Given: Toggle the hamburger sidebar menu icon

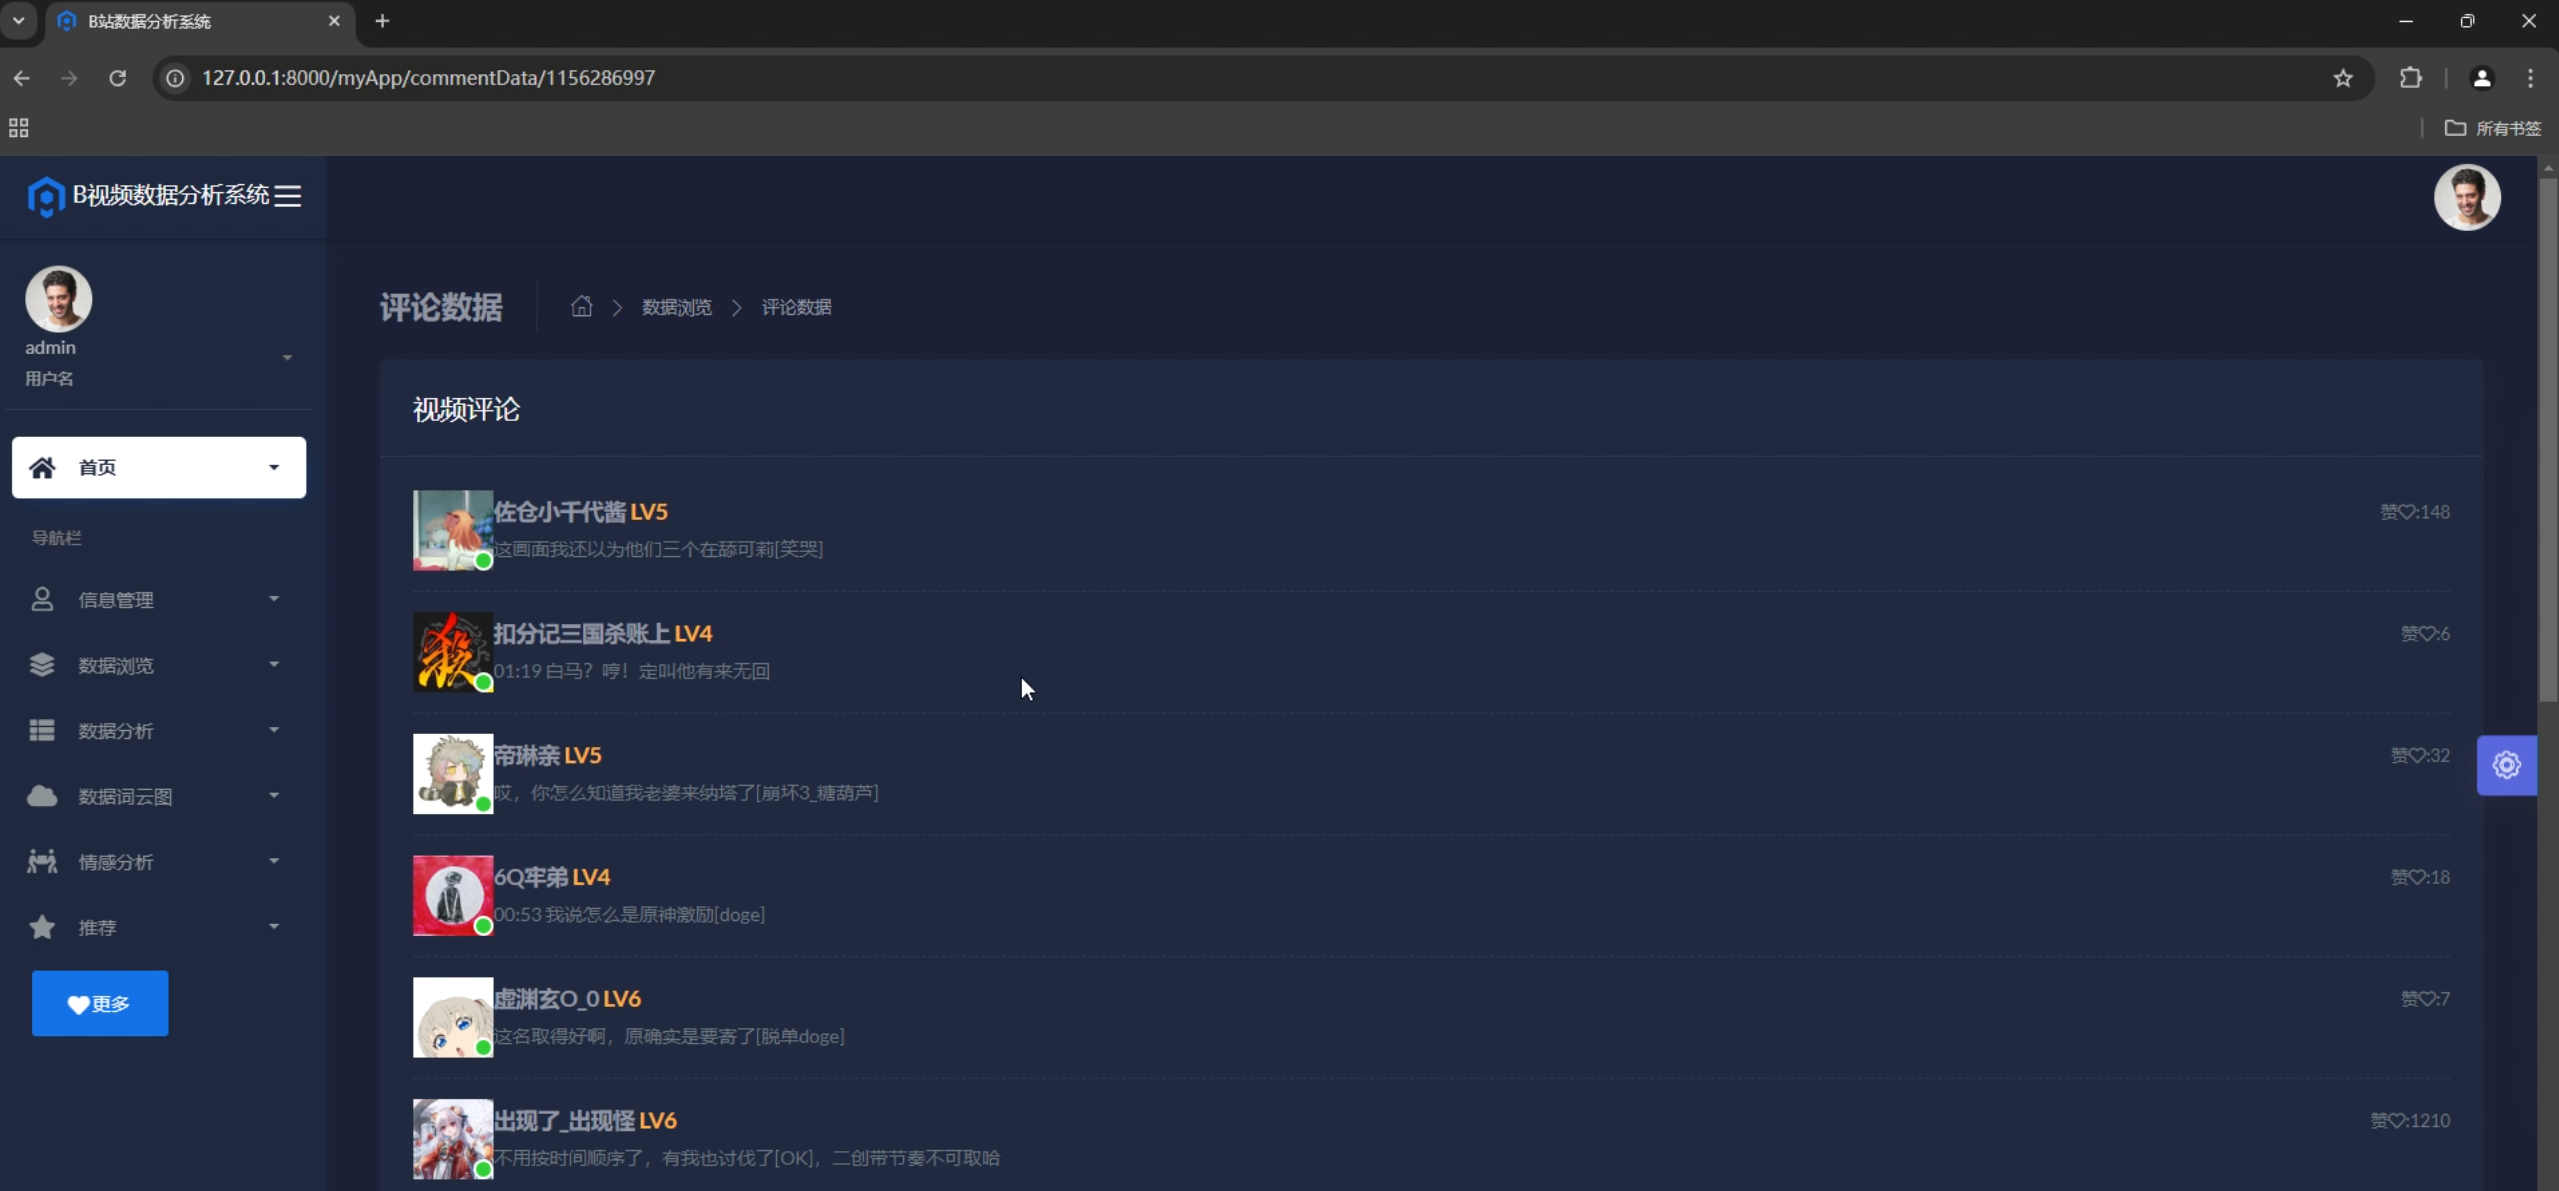Looking at the screenshot, I should click(288, 196).
